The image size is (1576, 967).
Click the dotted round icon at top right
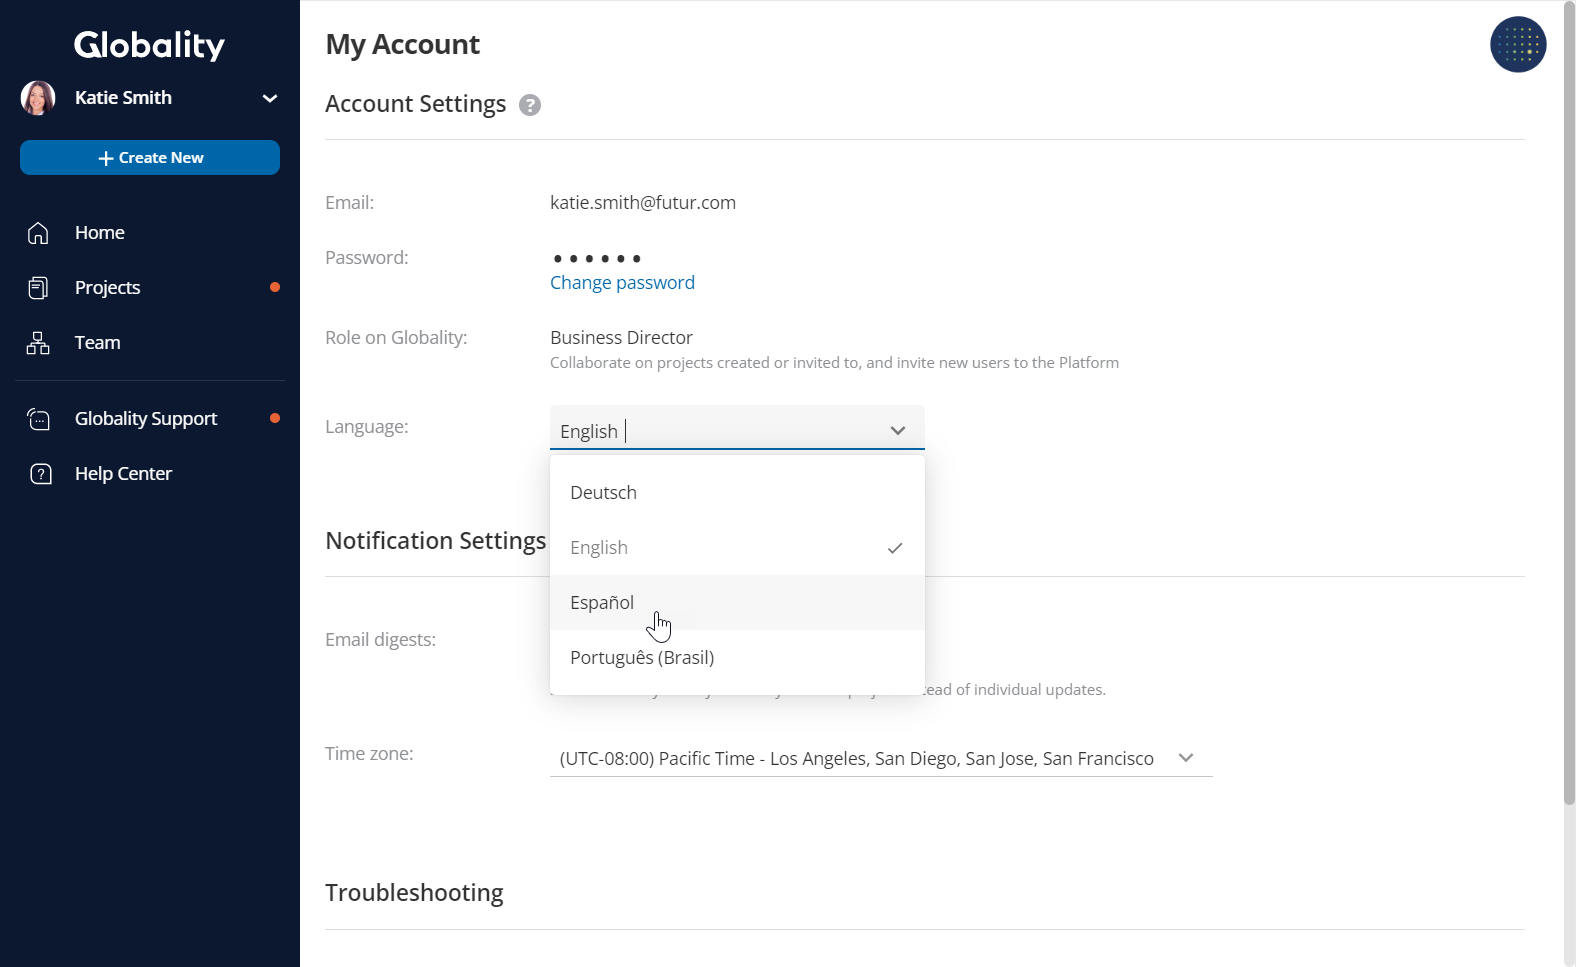tap(1518, 44)
